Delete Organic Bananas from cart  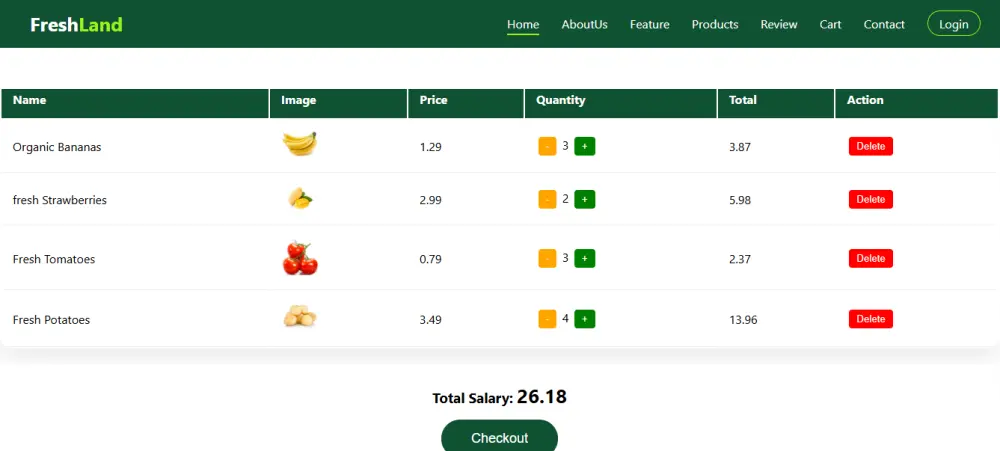click(871, 146)
